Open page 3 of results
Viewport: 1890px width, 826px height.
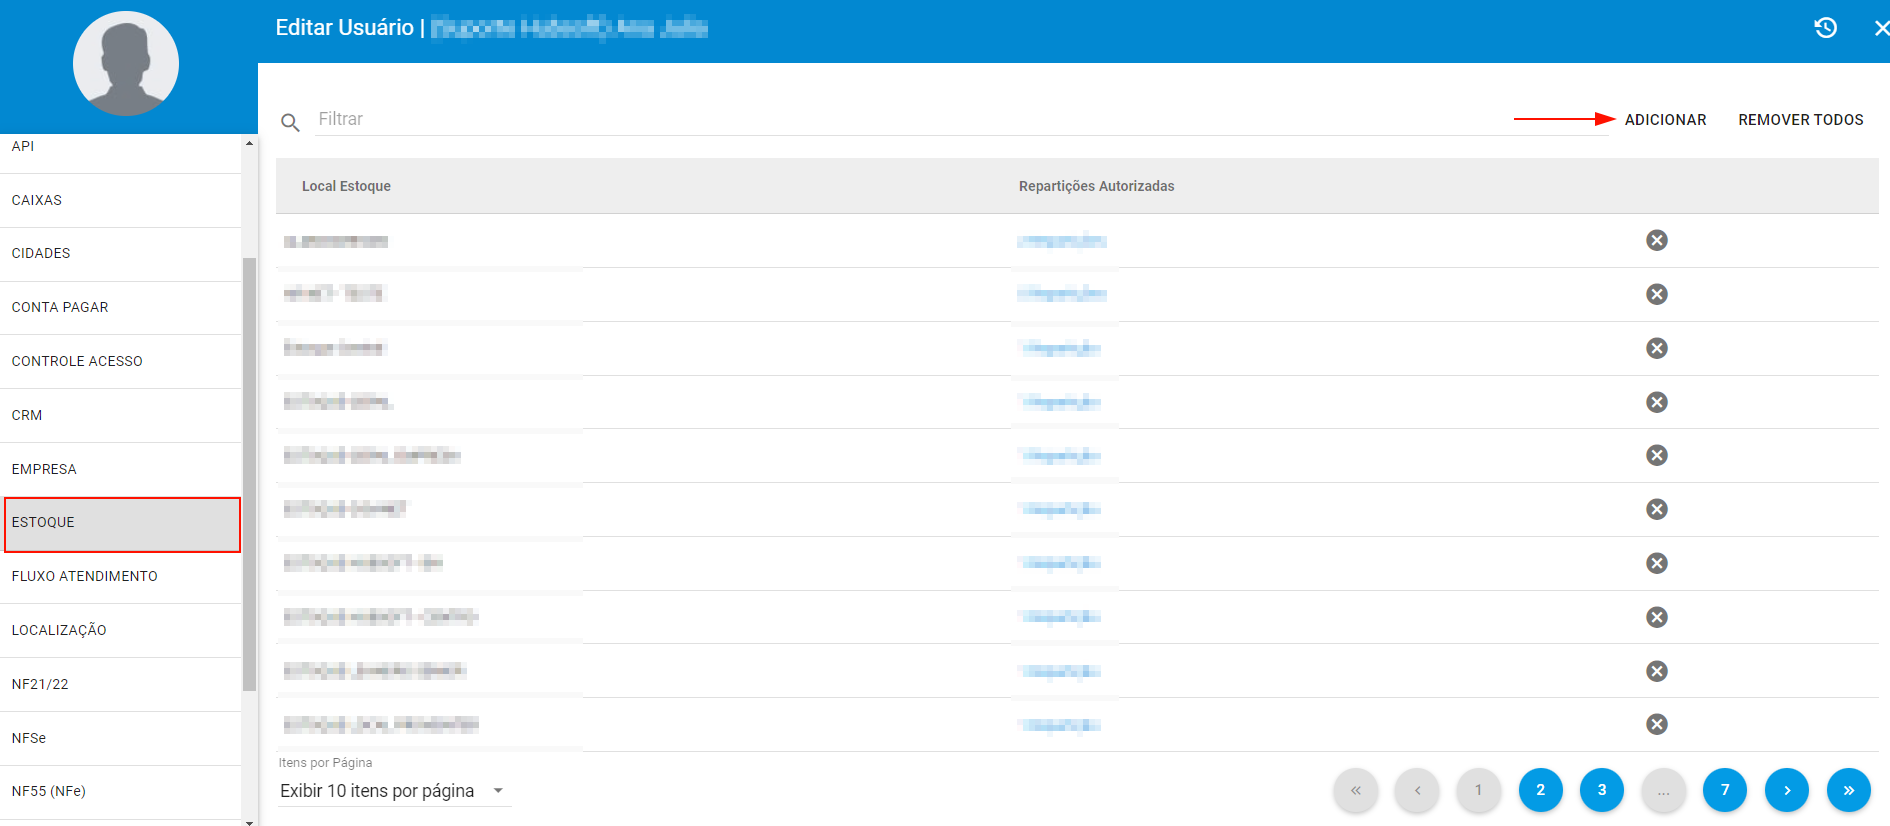(1602, 790)
